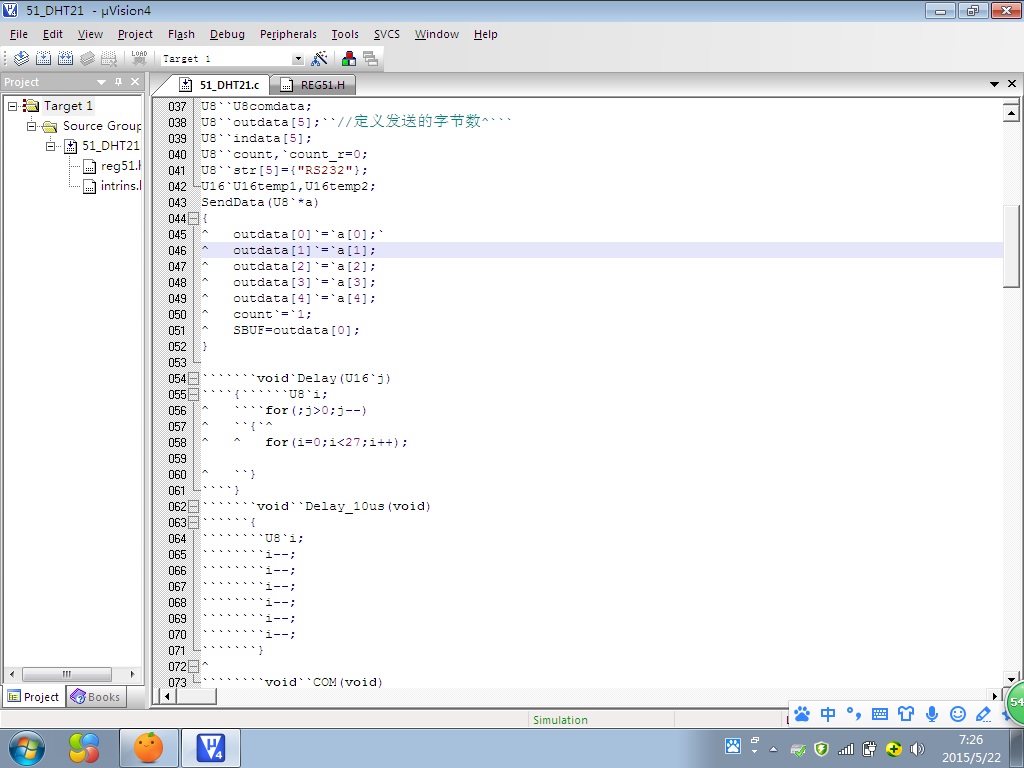This screenshot has height=768, width=1024.
Task: Click the Build target toolbar icon
Action: (43, 59)
